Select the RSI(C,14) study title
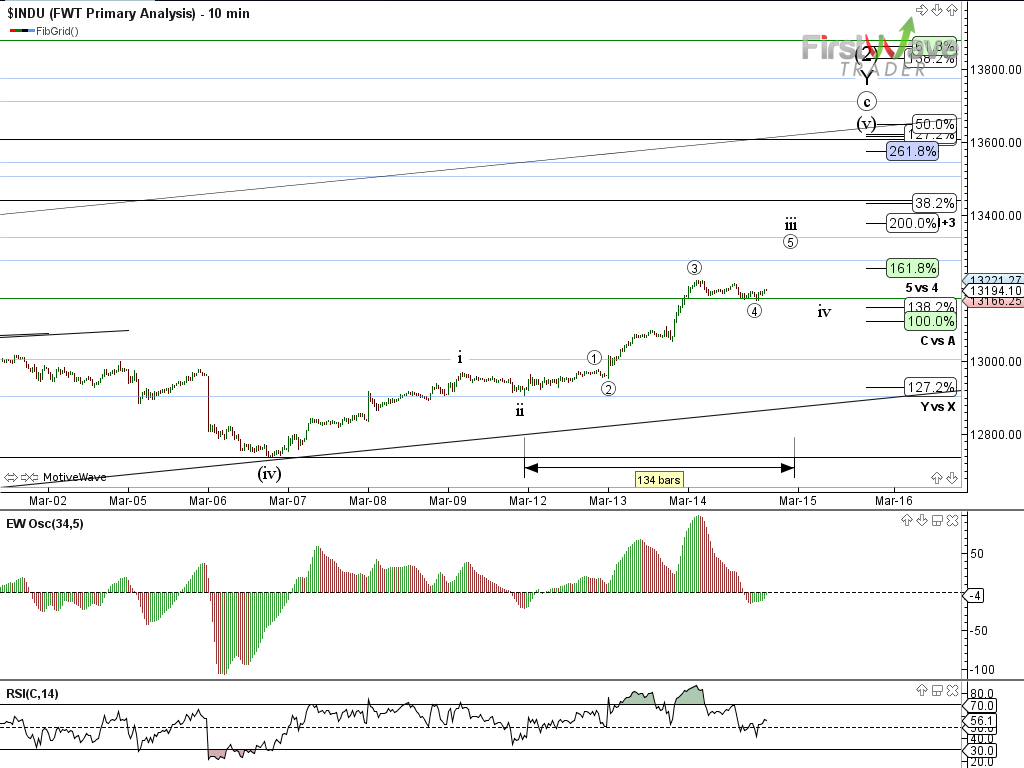1024x768 pixels. [x=32, y=693]
